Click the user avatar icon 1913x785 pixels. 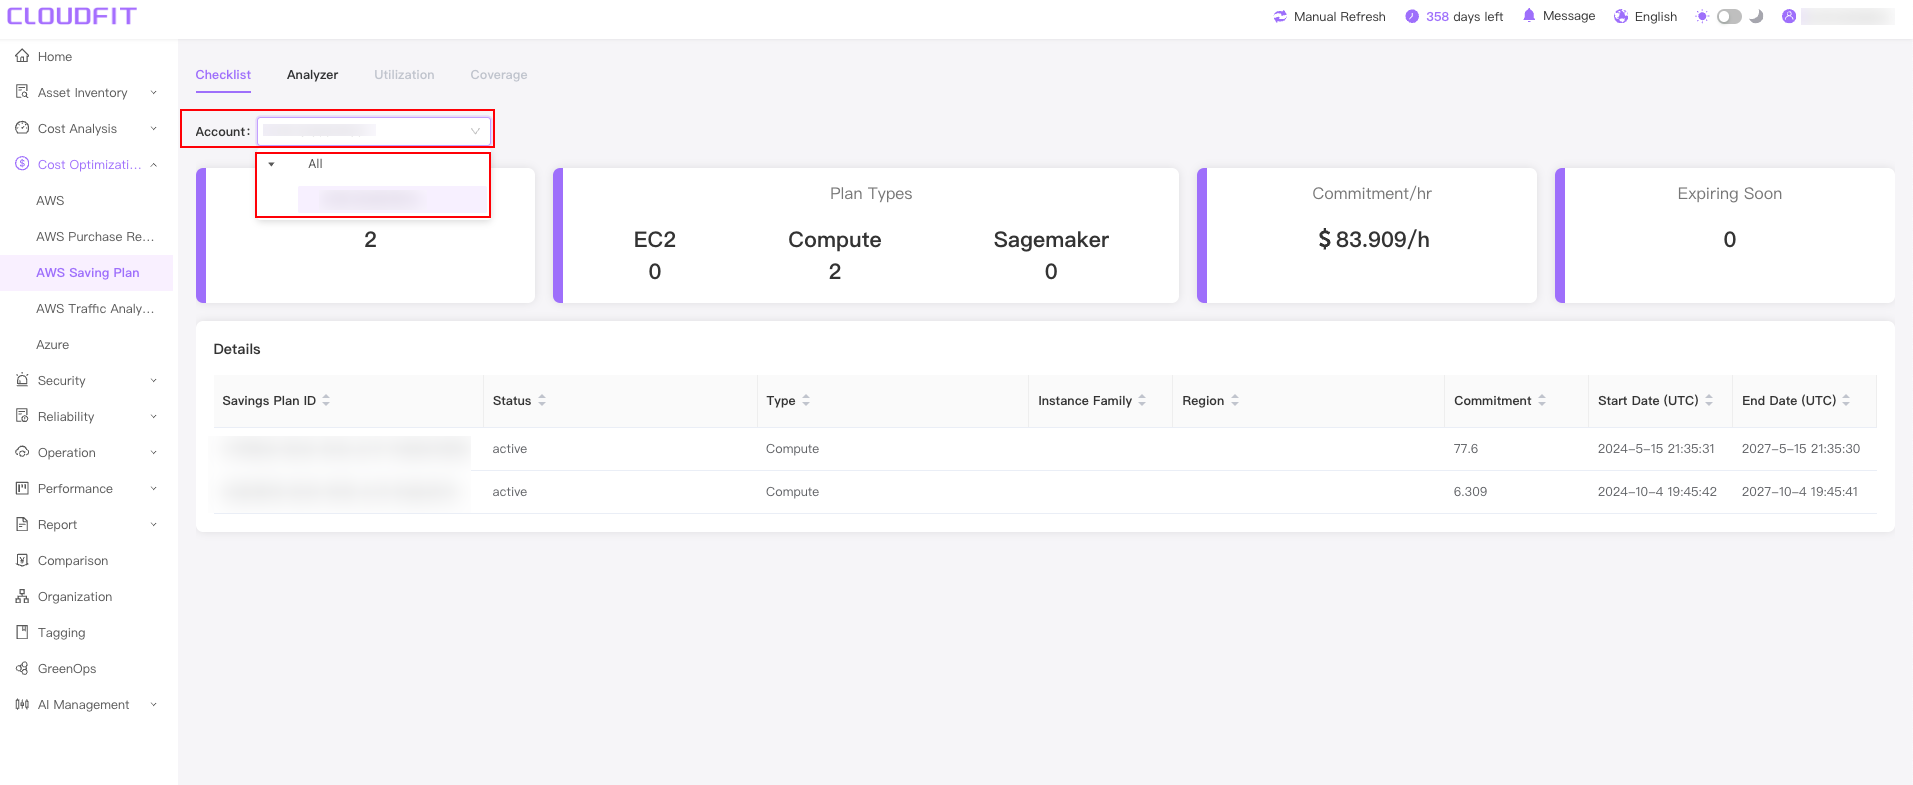(1789, 16)
